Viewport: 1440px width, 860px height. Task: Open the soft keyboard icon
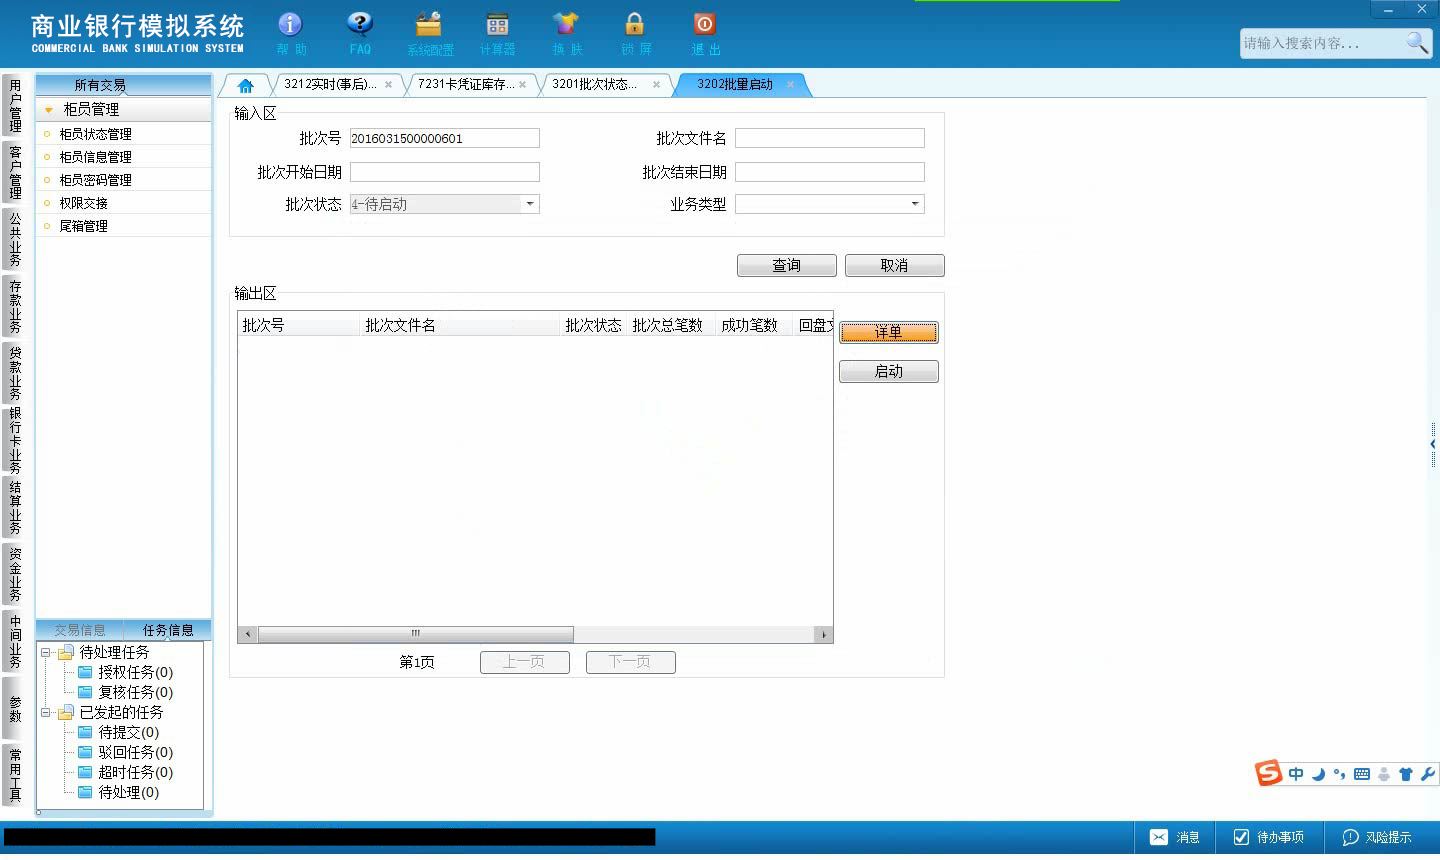(x=1361, y=774)
